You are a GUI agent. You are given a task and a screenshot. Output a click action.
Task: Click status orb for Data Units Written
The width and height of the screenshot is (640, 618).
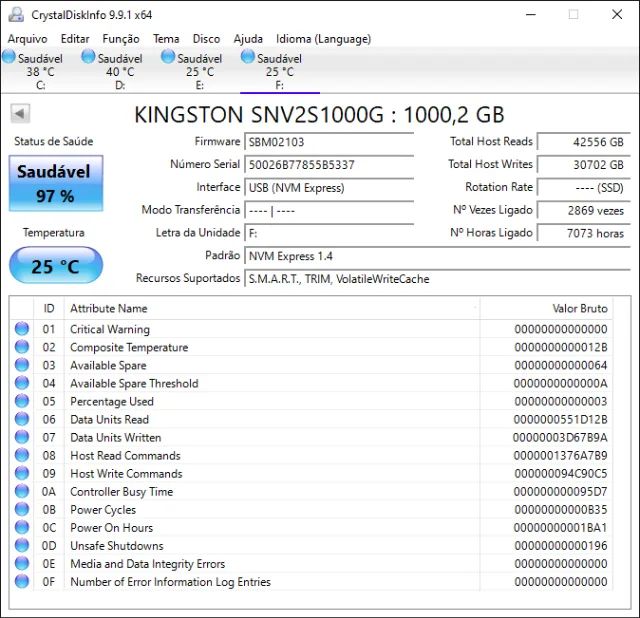tap(22, 437)
